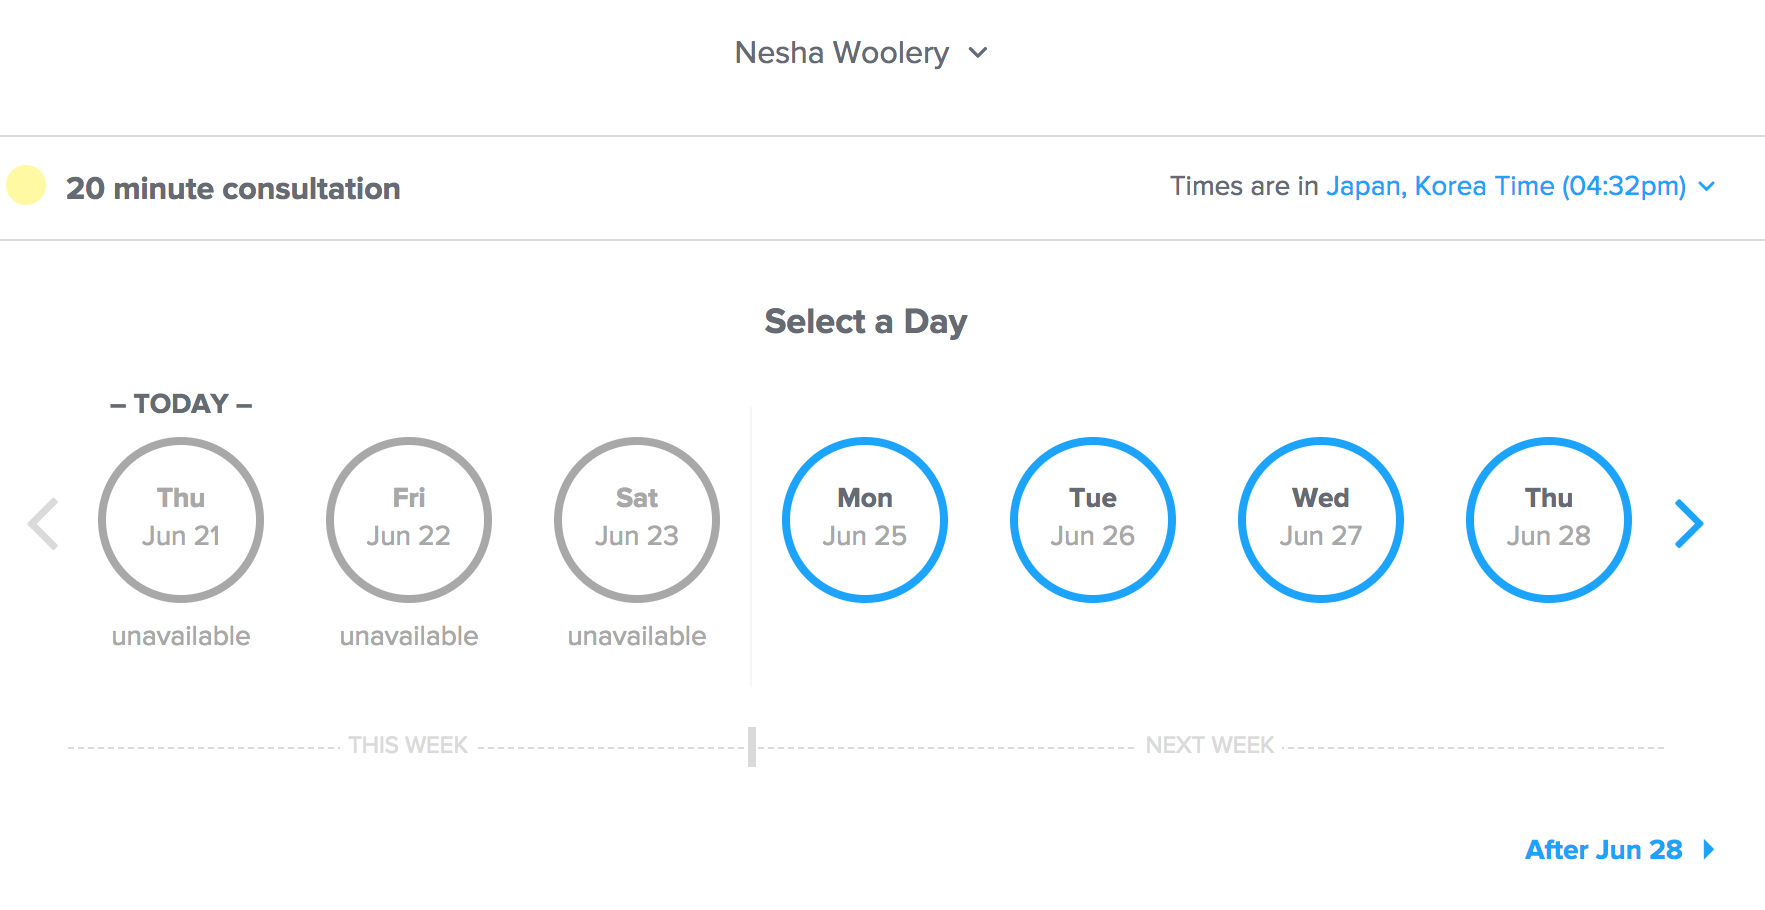The image size is (1765, 910).
Task: Click the After Jun 28 triangle arrow
Action: click(x=1709, y=849)
